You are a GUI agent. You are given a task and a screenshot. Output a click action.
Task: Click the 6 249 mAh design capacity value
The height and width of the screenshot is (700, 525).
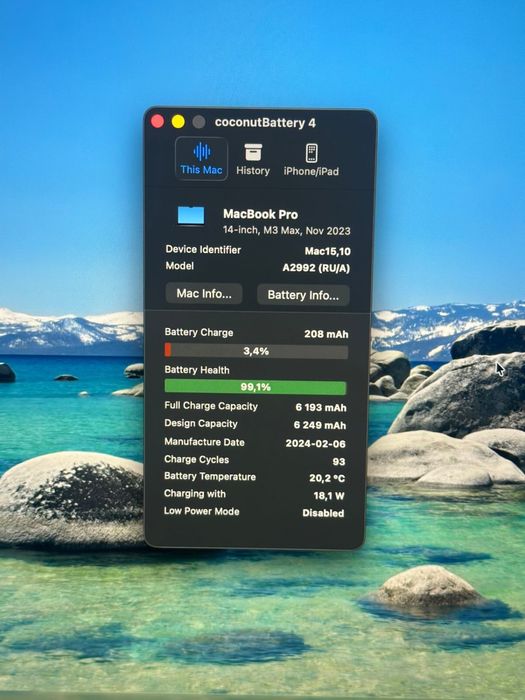point(320,425)
